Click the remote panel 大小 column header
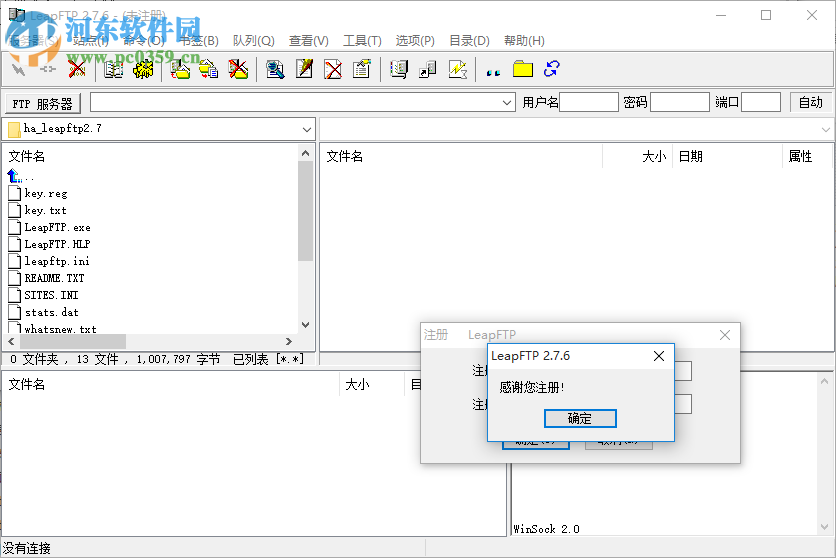Image resolution: width=836 pixels, height=558 pixels. click(638, 156)
